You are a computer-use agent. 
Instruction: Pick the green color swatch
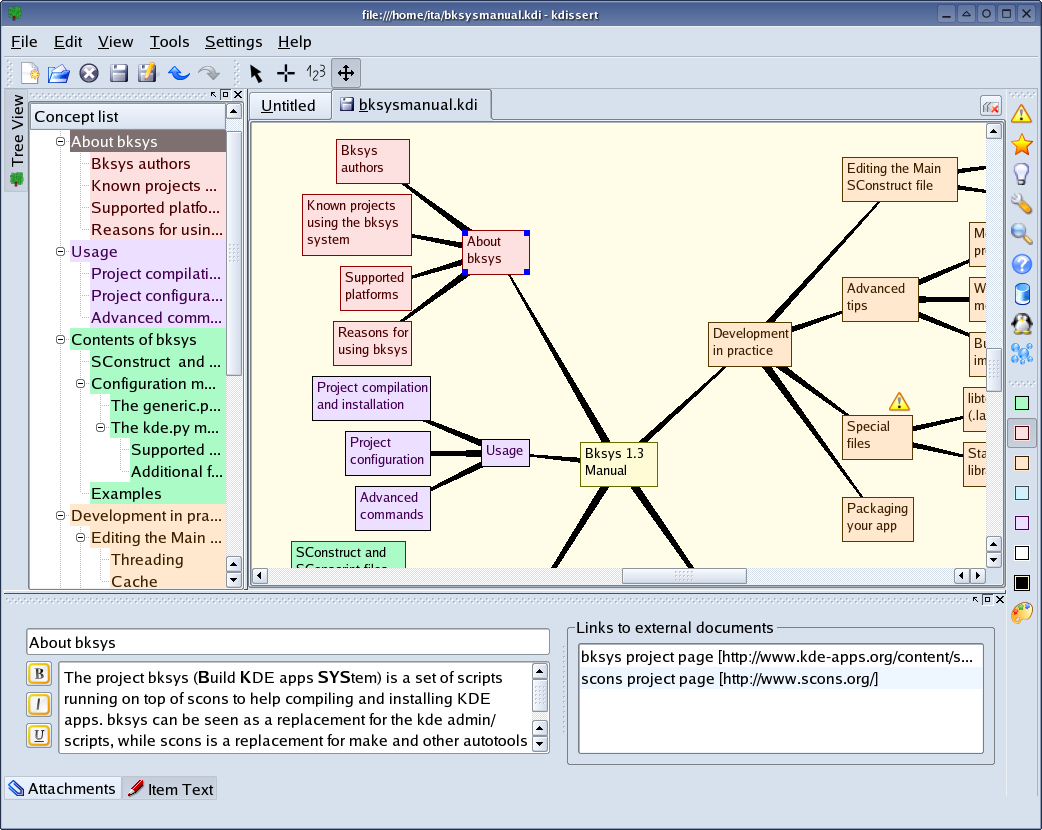(x=1022, y=403)
